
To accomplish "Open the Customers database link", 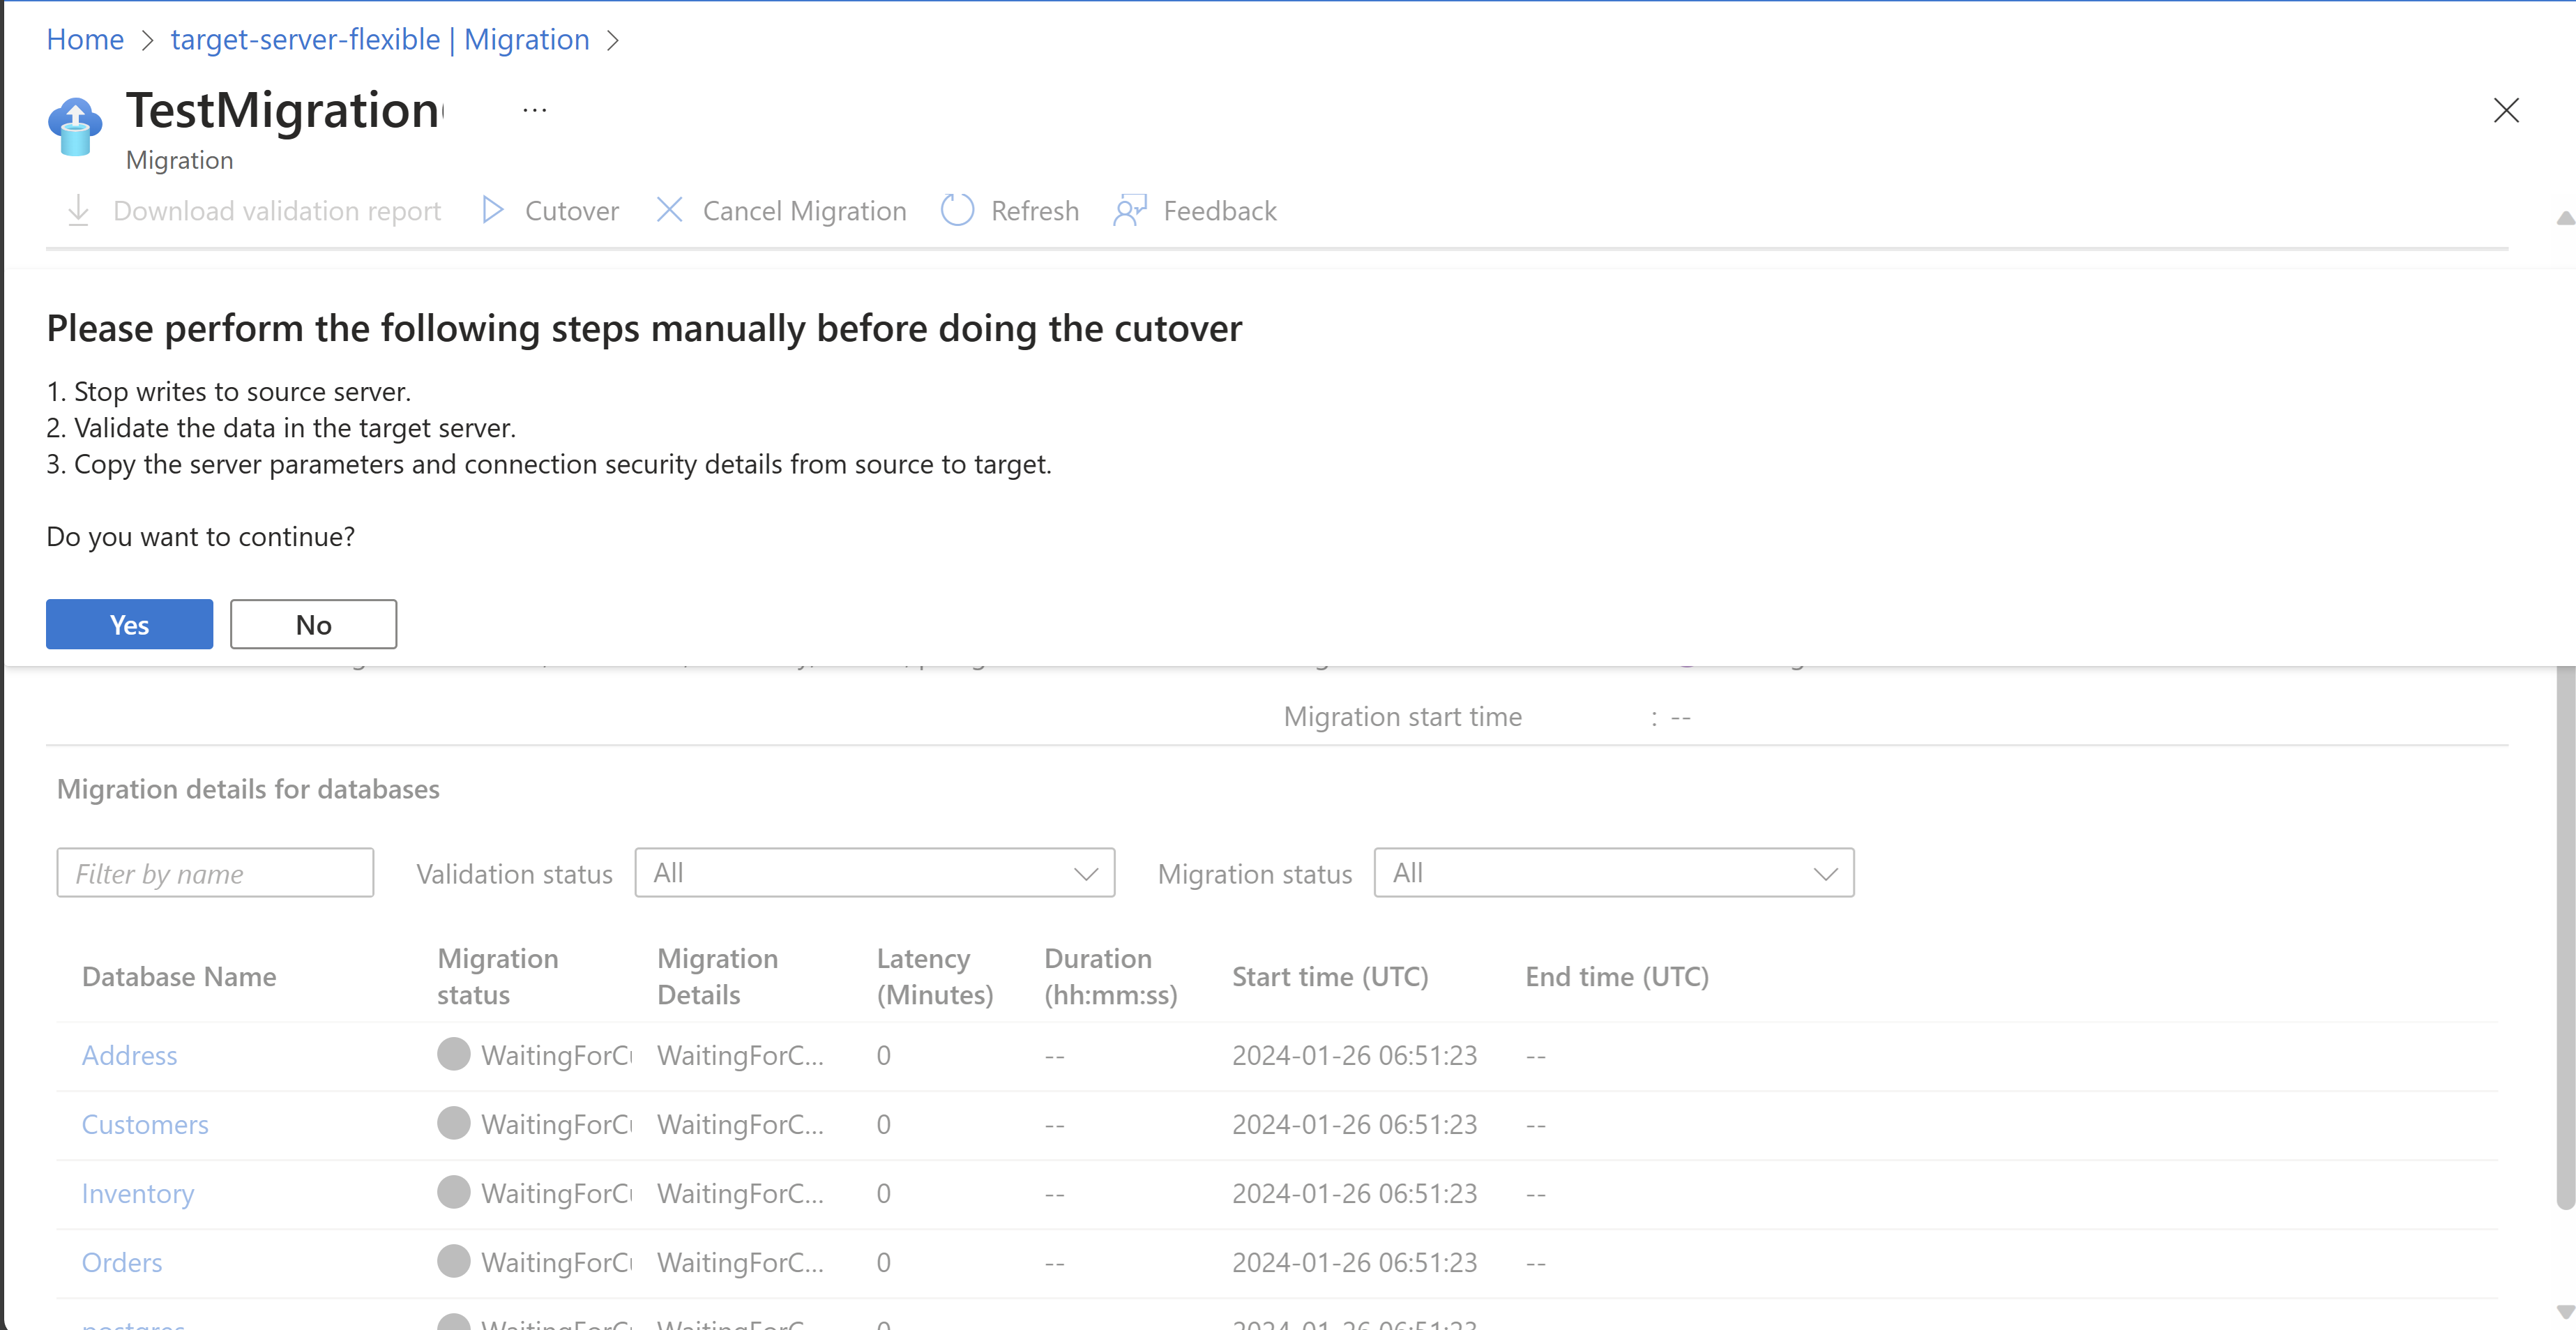I will tap(145, 1124).
